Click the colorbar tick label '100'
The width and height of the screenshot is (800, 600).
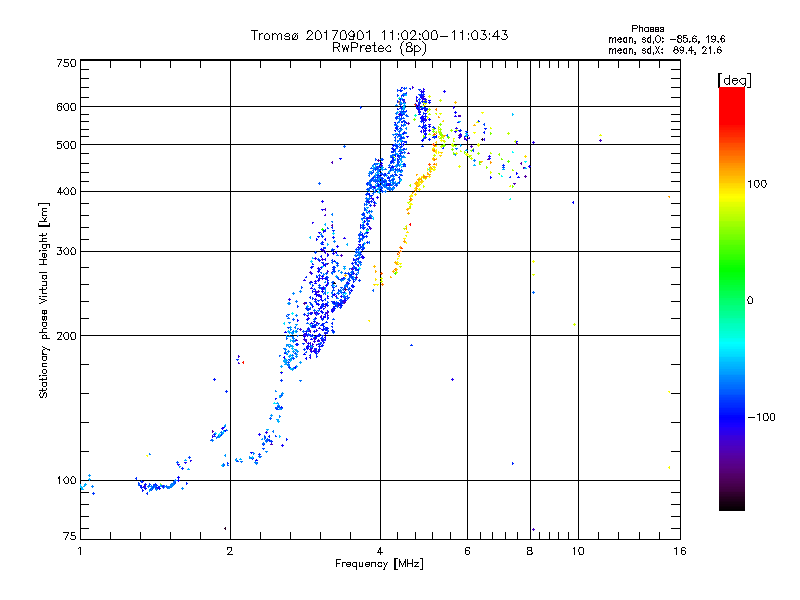[x=757, y=184]
